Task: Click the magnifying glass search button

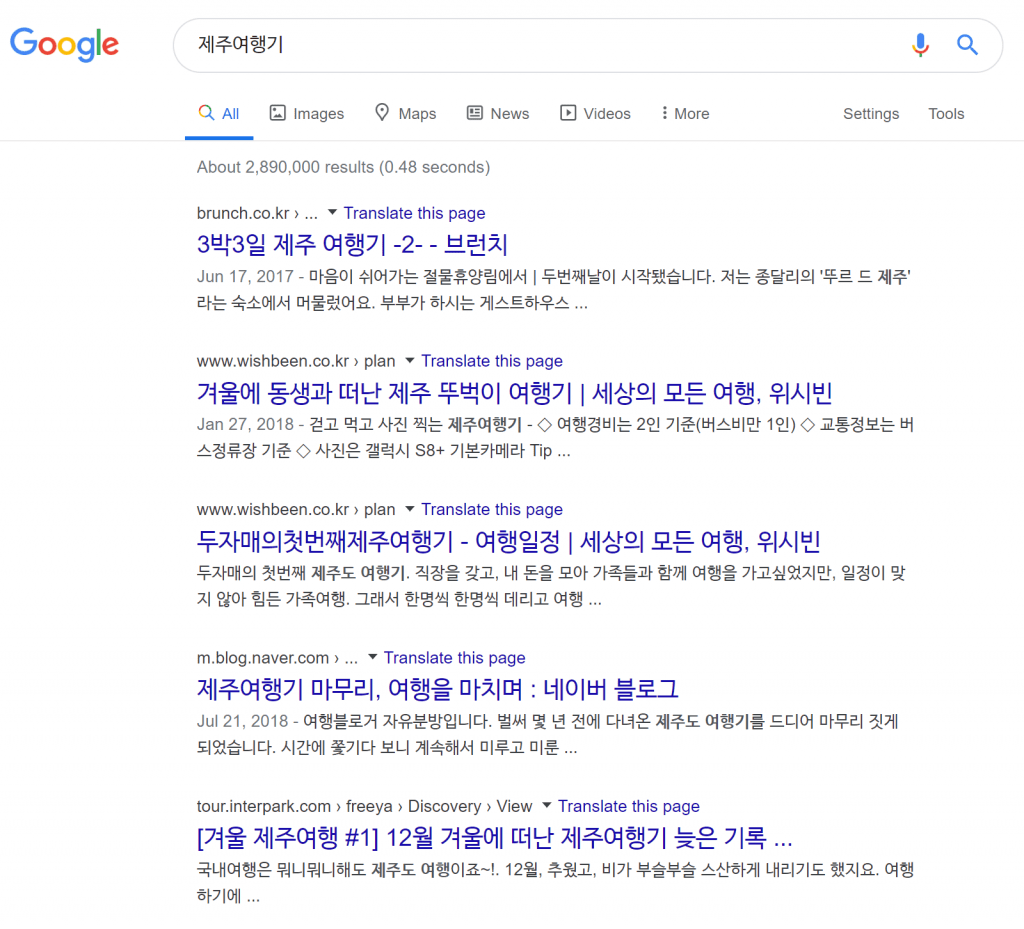Action: (x=967, y=45)
